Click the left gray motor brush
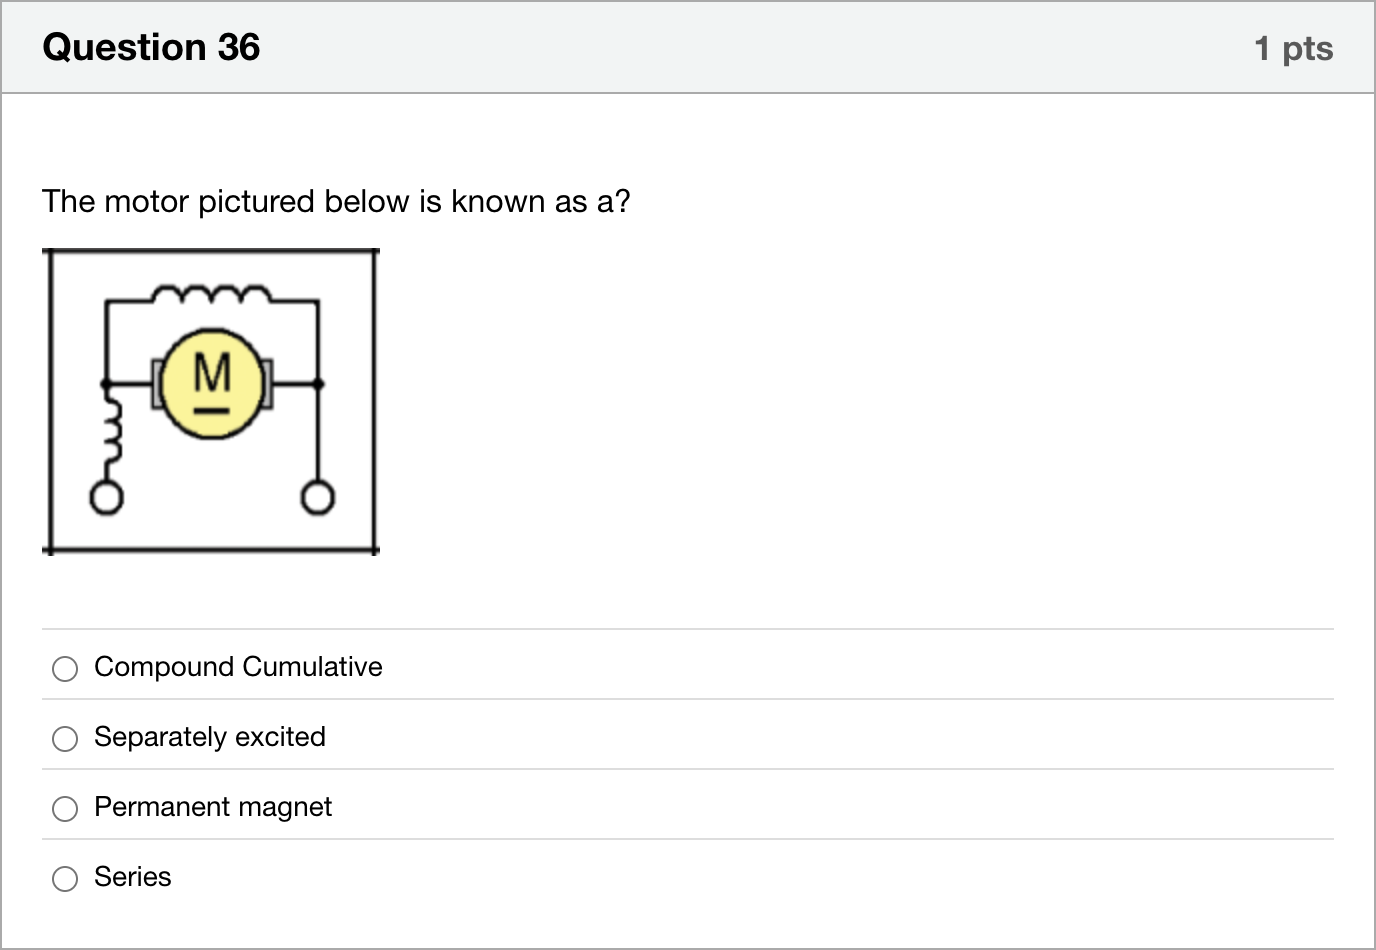This screenshot has width=1376, height=950. coord(157,384)
